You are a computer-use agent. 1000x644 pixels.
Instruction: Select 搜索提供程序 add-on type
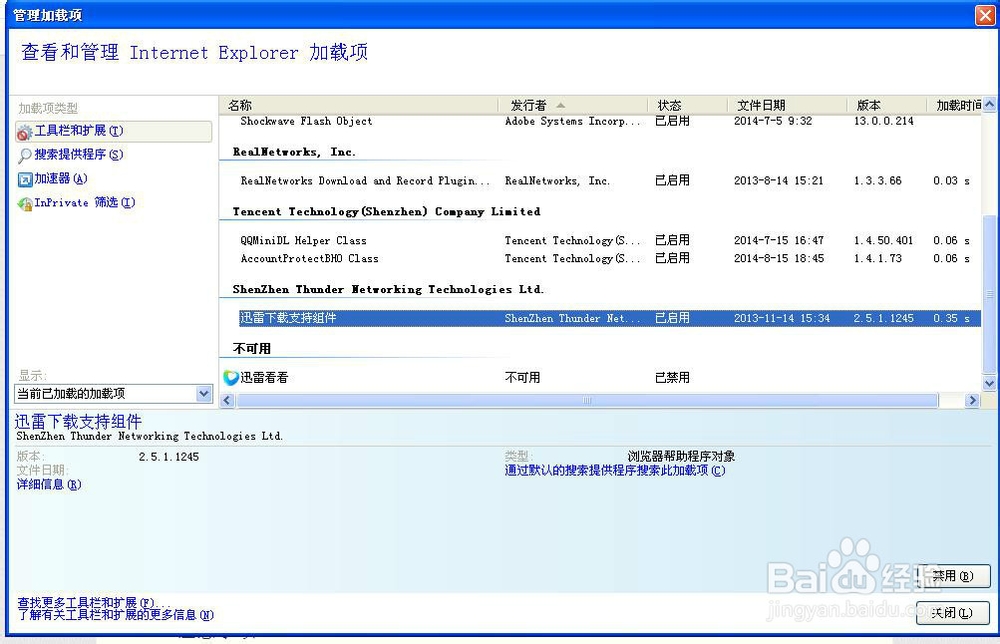click(x=78, y=154)
